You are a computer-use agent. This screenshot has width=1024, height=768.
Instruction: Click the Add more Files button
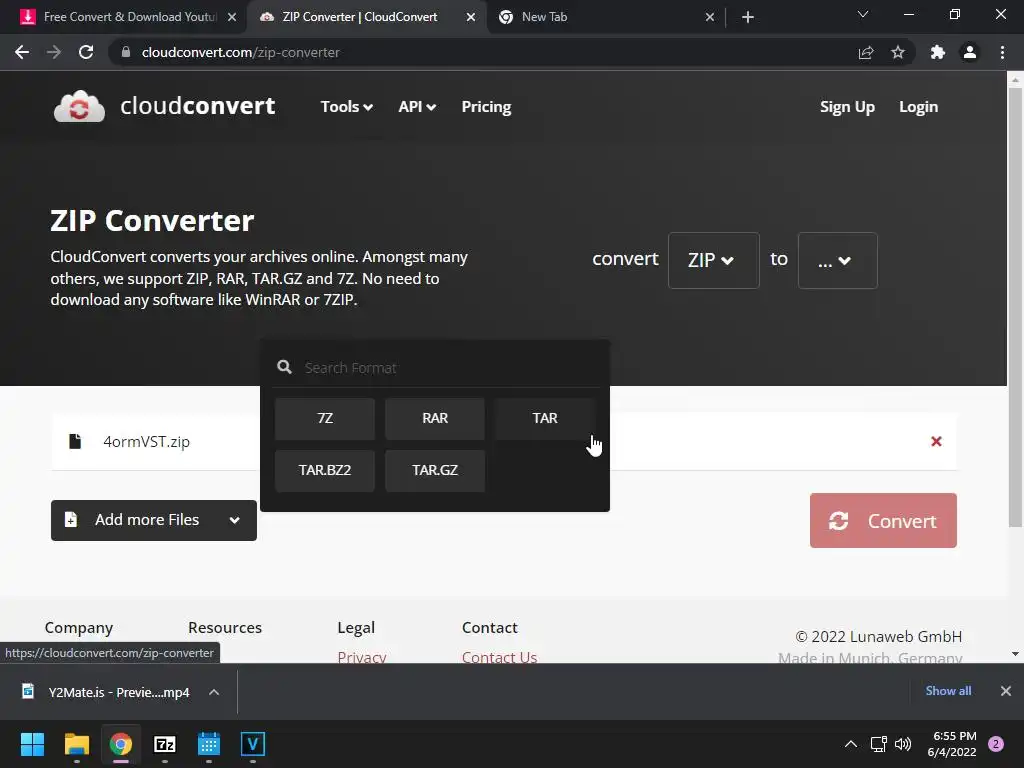153,520
